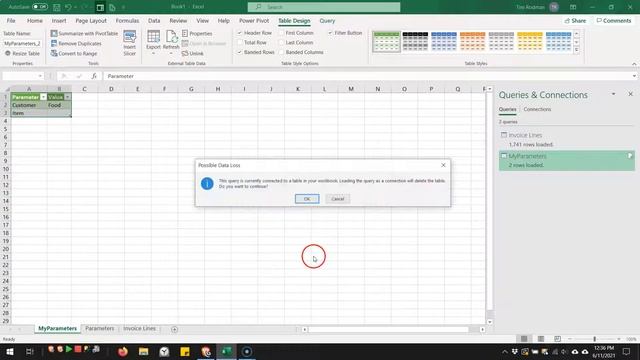Click the Export table icon
The width and height of the screenshot is (640, 360).
click(x=153, y=42)
